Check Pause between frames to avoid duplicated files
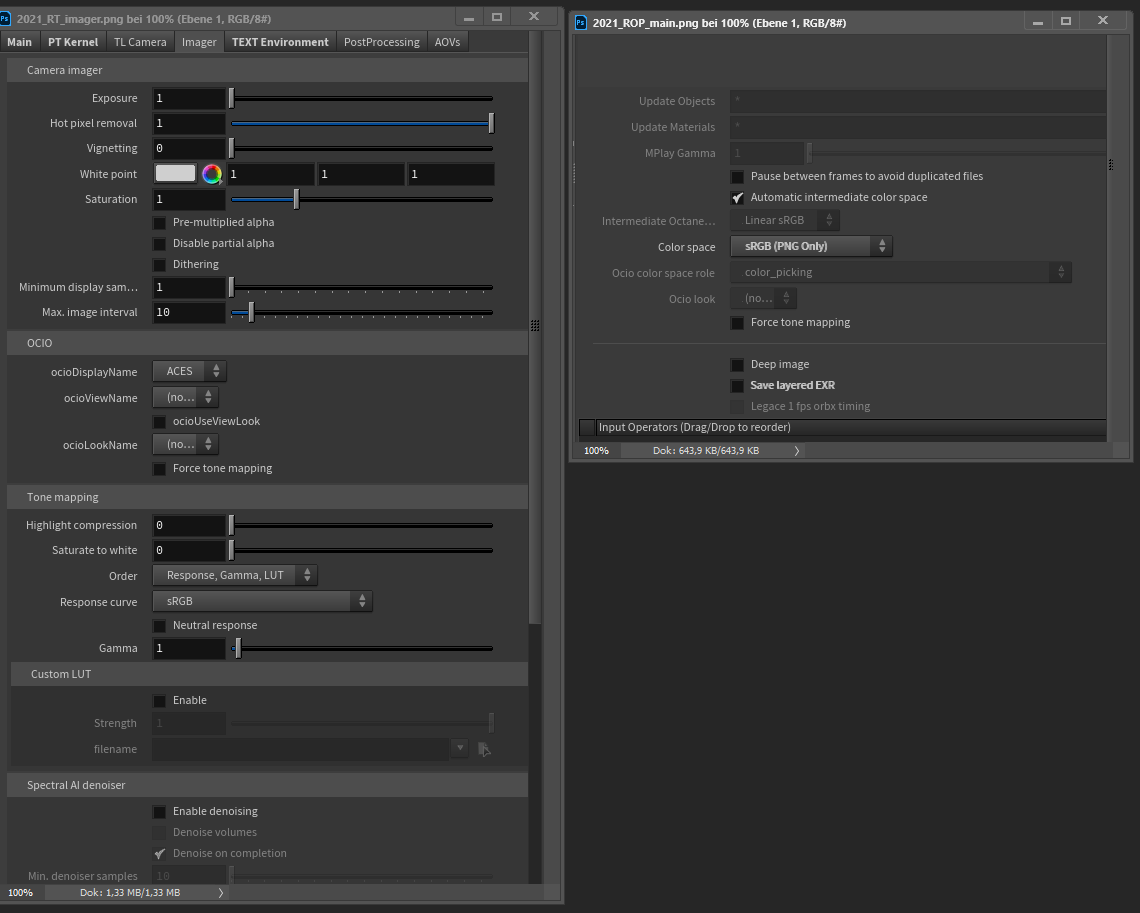Screen dimensions: 1140x913 (737, 177)
